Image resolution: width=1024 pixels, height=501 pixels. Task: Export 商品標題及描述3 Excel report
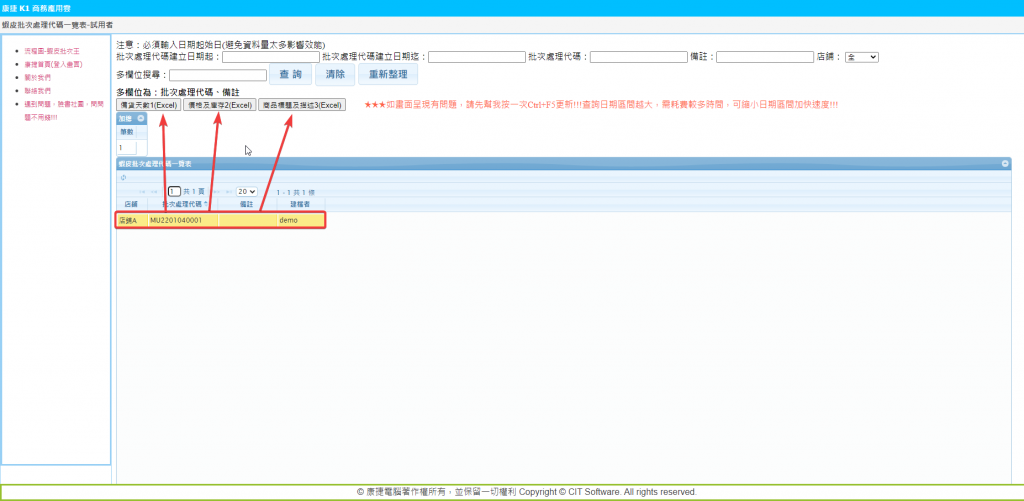[301, 105]
